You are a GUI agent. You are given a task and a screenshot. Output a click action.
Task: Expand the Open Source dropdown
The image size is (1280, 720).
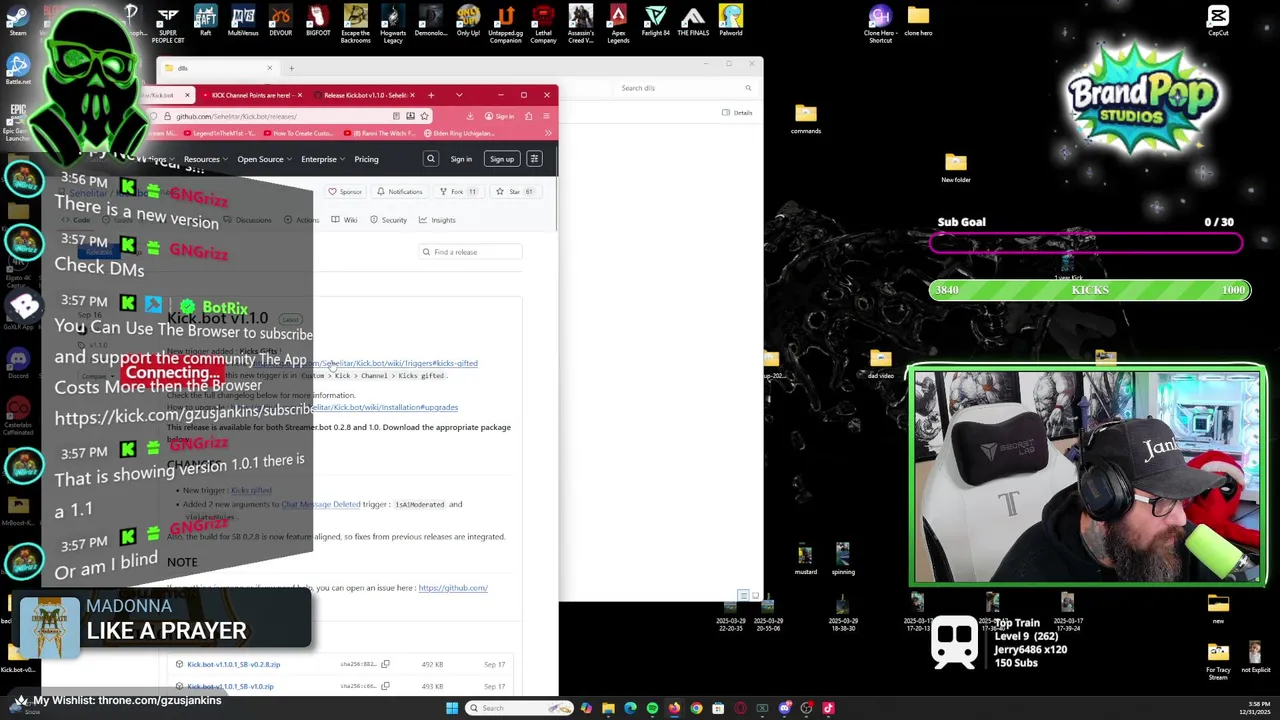(264, 159)
